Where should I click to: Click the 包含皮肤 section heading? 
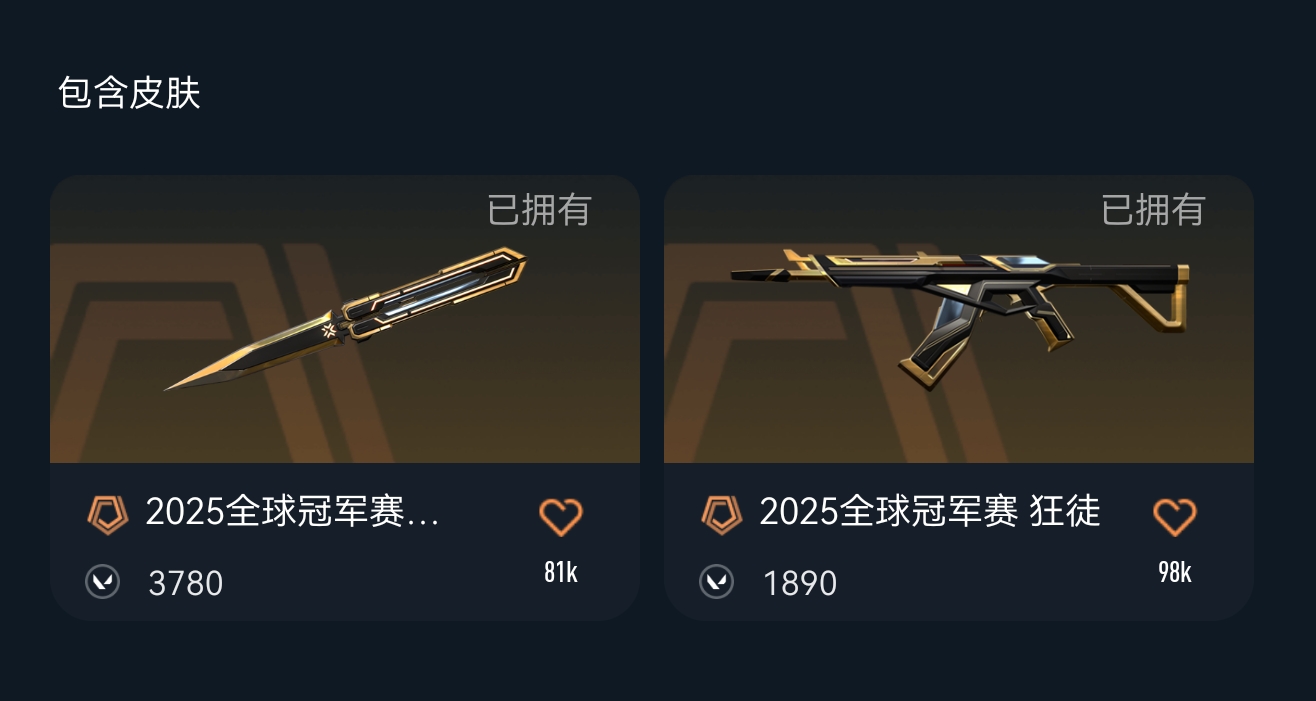coord(129,93)
